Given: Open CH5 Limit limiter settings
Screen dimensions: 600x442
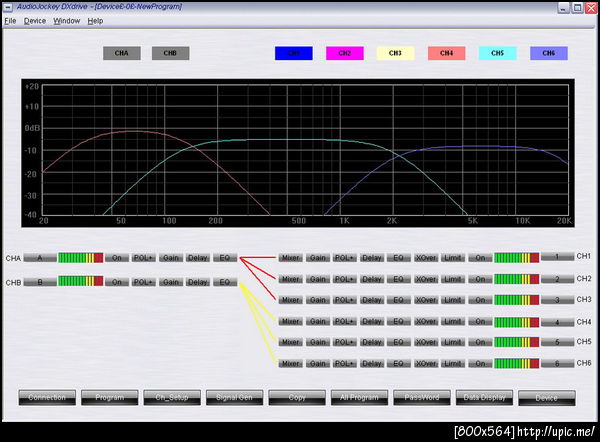Looking at the screenshot, I should click(x=453, y=342).
